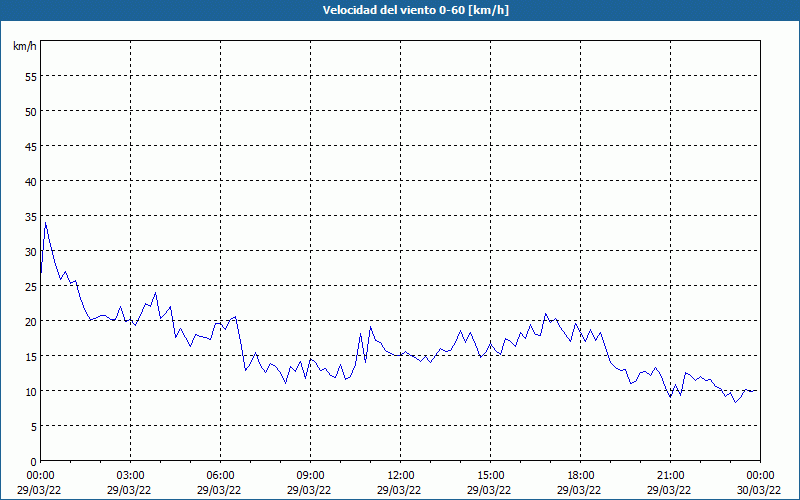Click the chart title 'Velocidad del viento 0-60 [km/h]'
The image size is (800, 500).
415,10
